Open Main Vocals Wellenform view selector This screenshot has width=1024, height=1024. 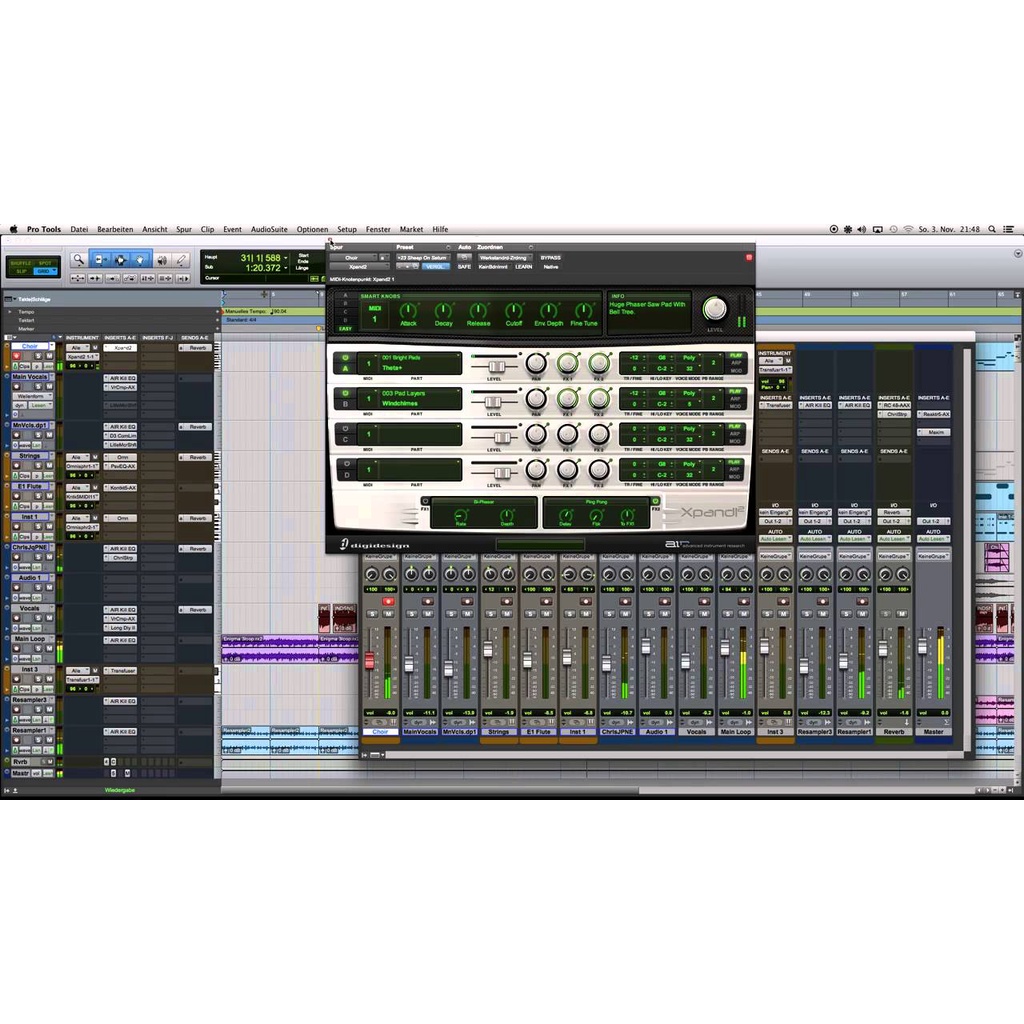point(33,396)
